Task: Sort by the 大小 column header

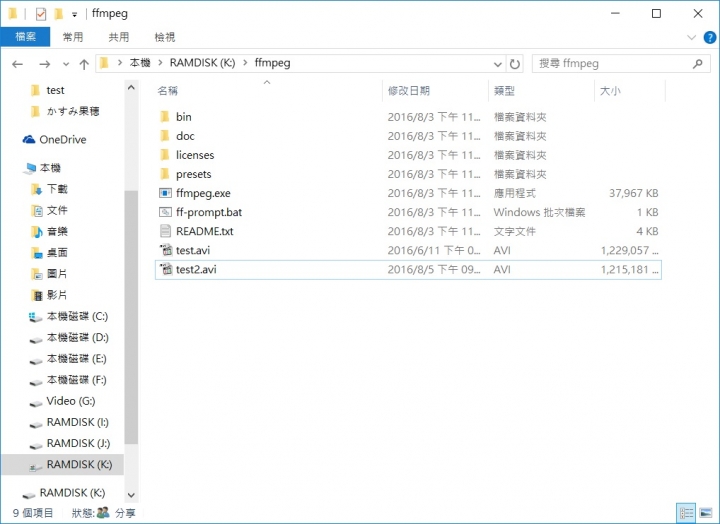Action: pos(610,91)
